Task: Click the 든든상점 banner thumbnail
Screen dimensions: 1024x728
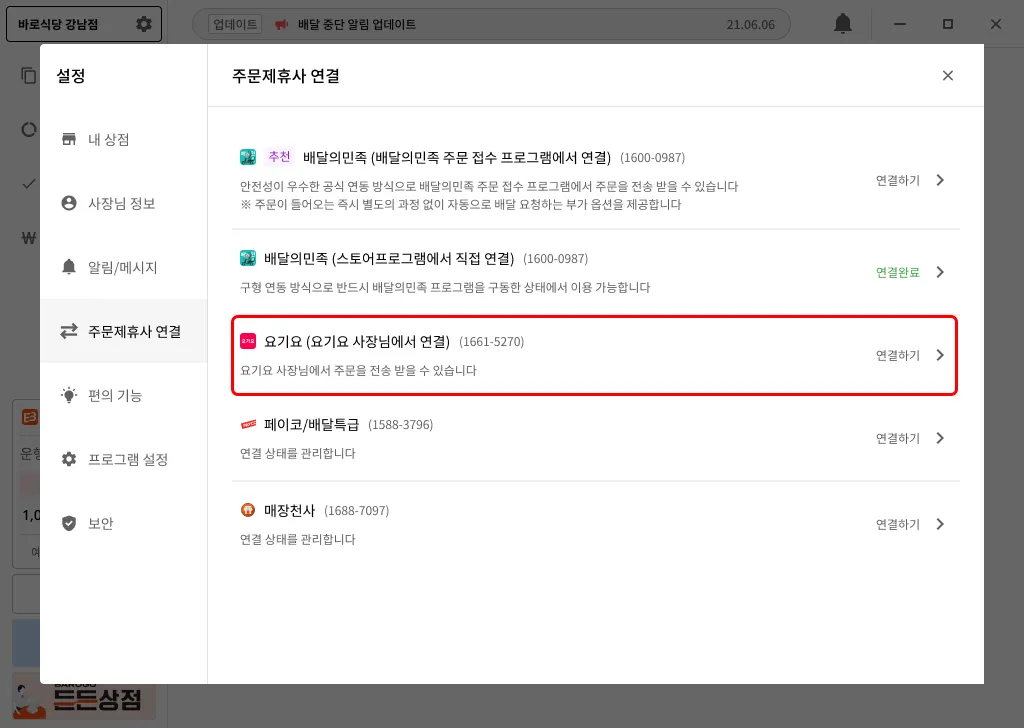Action: pyautogui.click(x=84, y=698)
